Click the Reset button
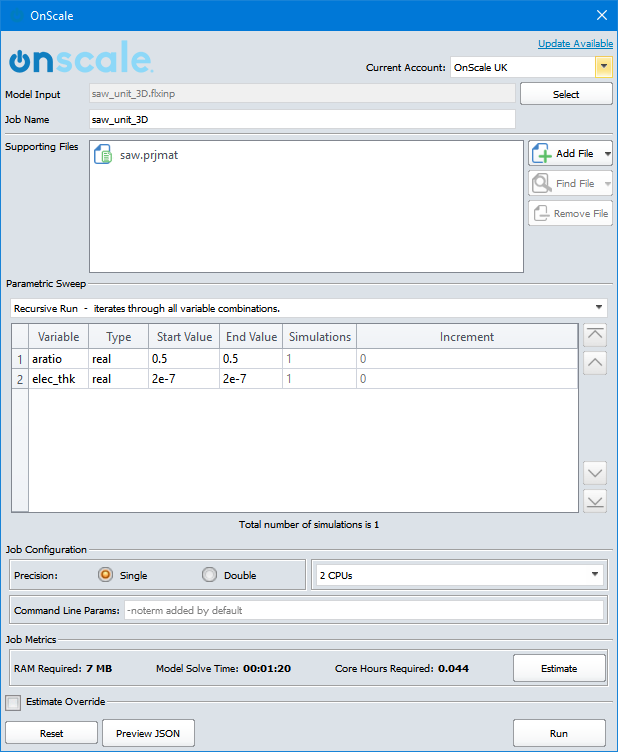The image size is (618, 752). click(x=51, y=733)
